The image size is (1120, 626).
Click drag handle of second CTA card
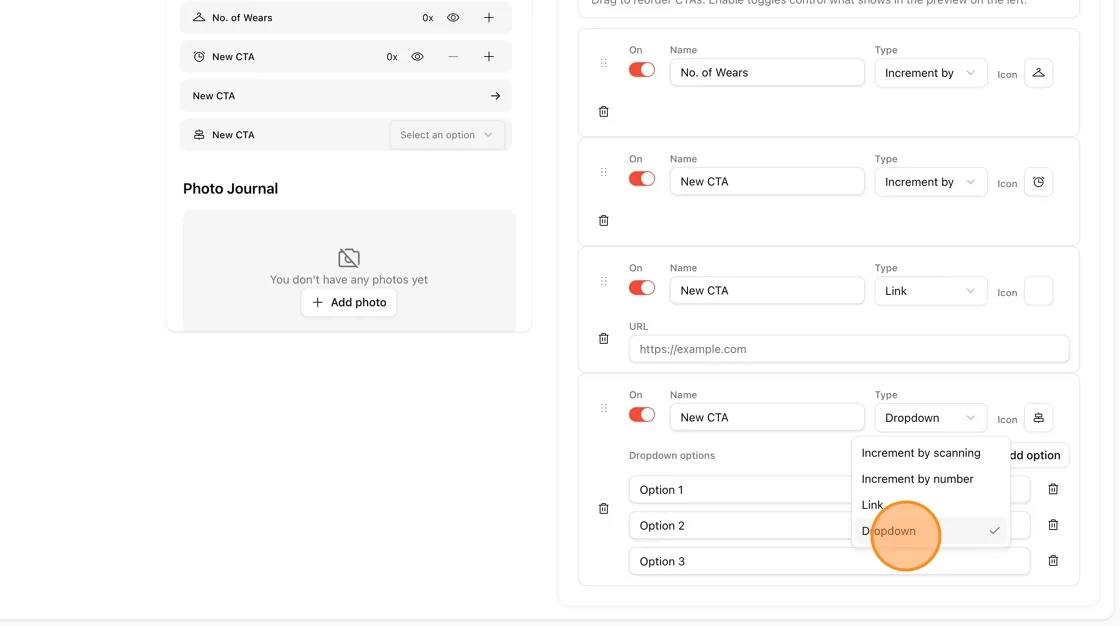tap(604, 172)
